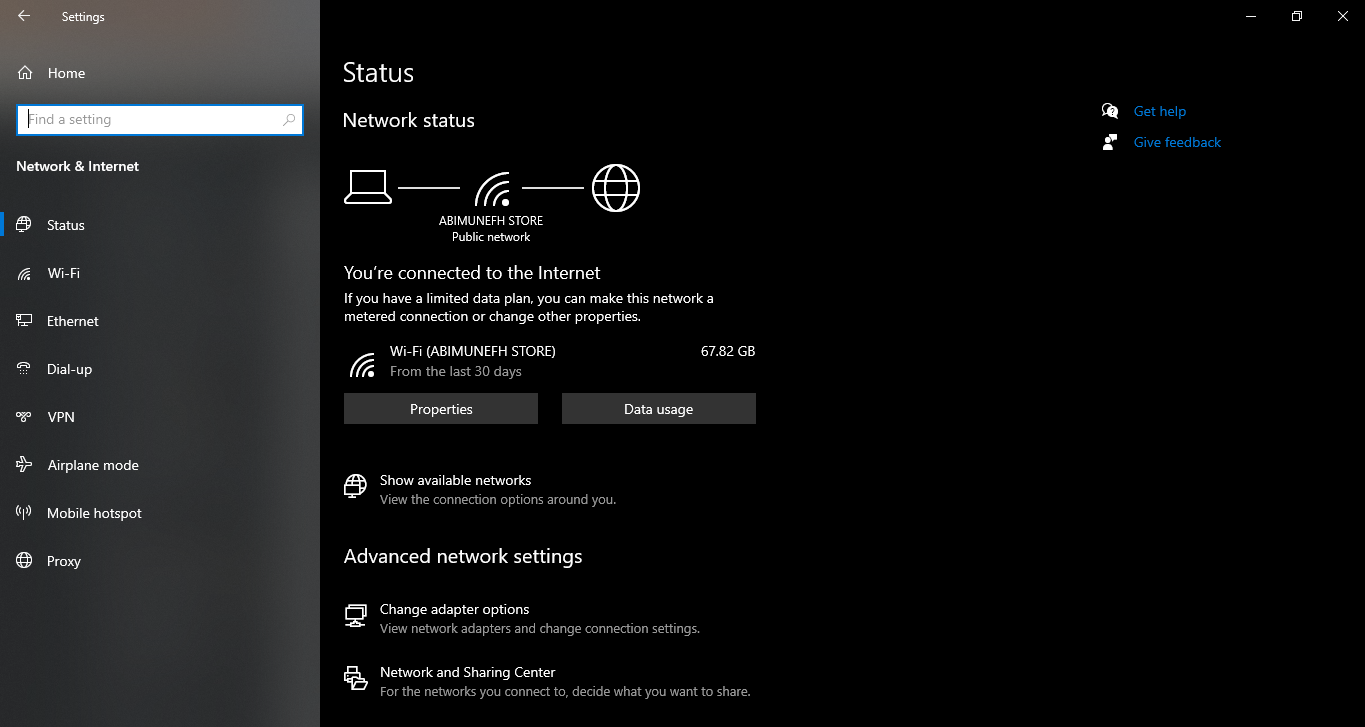Open the Mobile hotspot page

click(160, 513)
